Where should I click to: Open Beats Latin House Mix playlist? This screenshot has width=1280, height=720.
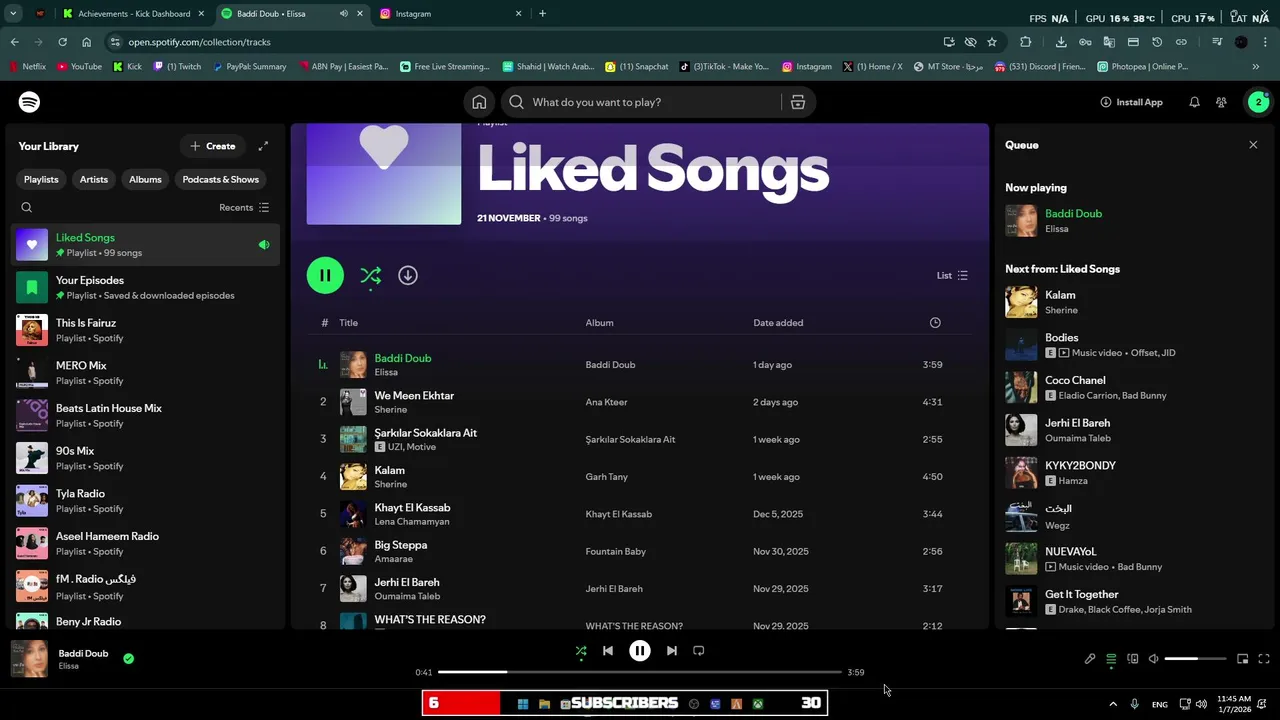[x=145, y=416]
